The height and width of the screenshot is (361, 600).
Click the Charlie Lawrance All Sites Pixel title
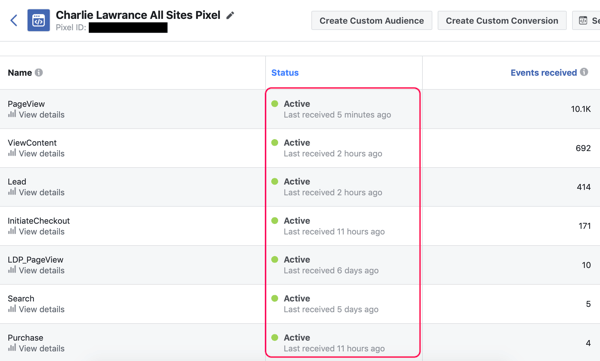138,15
